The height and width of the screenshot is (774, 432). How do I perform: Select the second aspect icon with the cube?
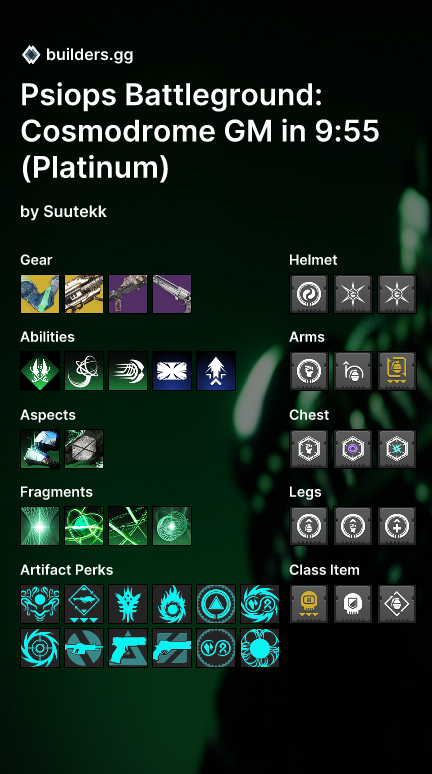pos(84,449)
